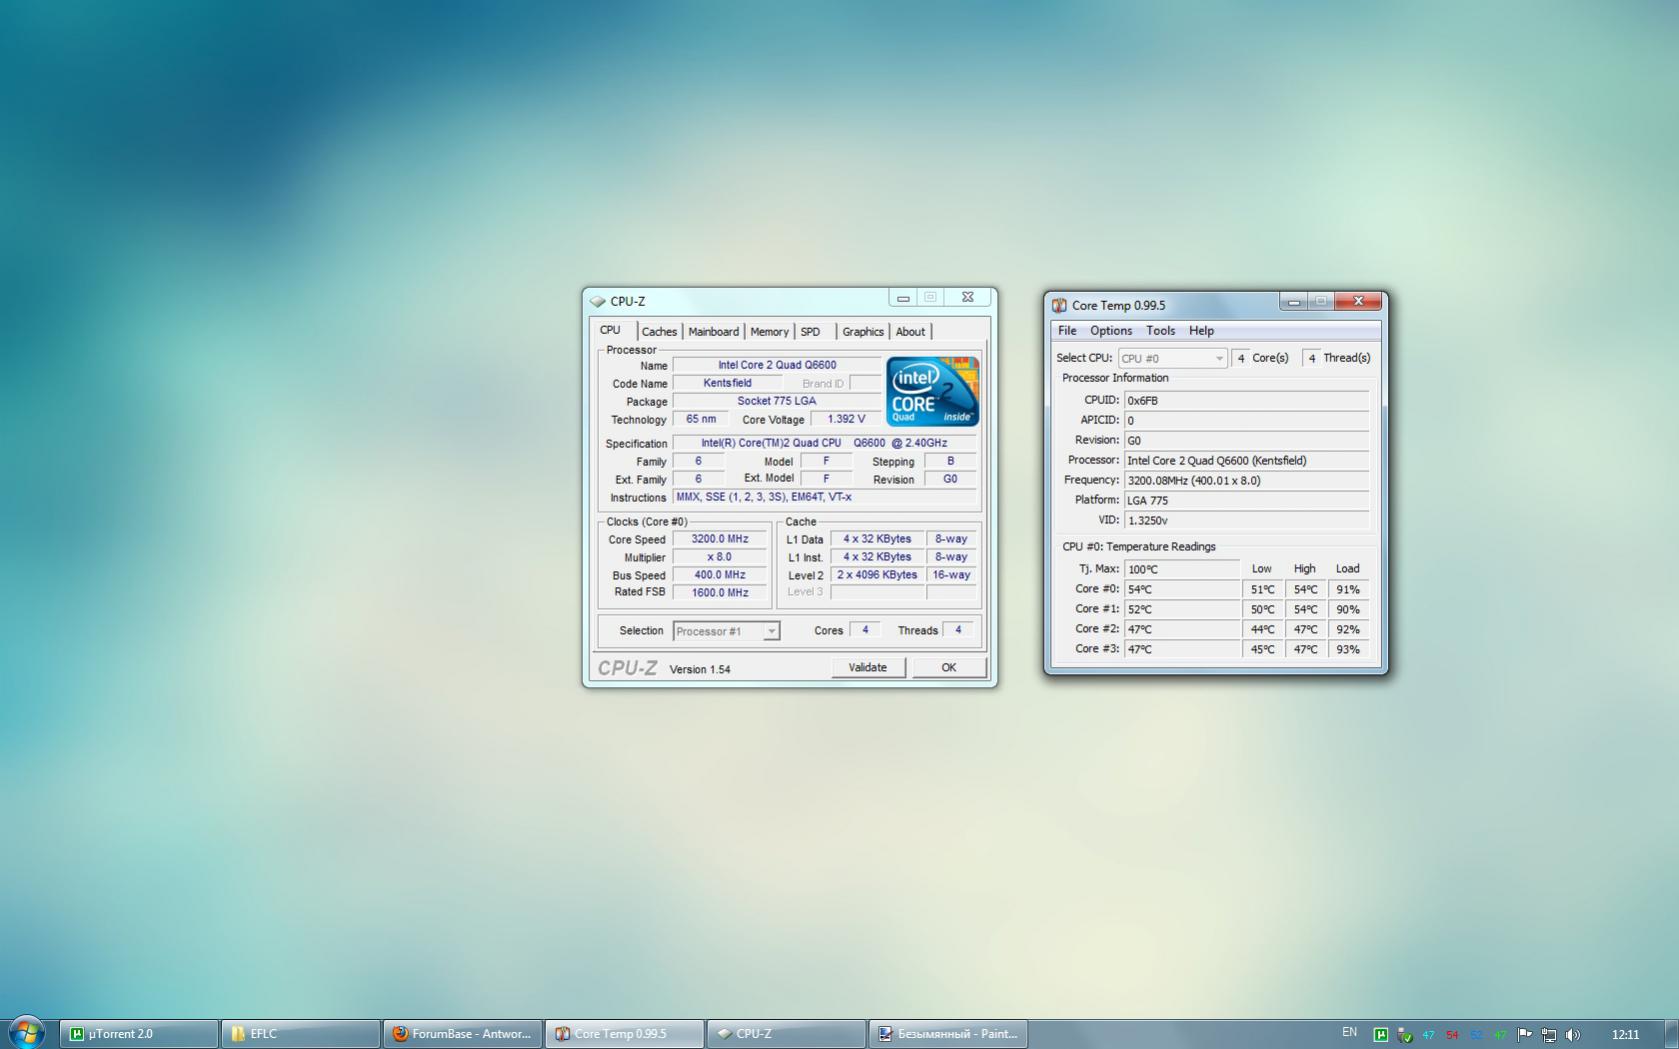
Task: Click the green 47 temperature tray icon
Action: coord(1500,1034)
